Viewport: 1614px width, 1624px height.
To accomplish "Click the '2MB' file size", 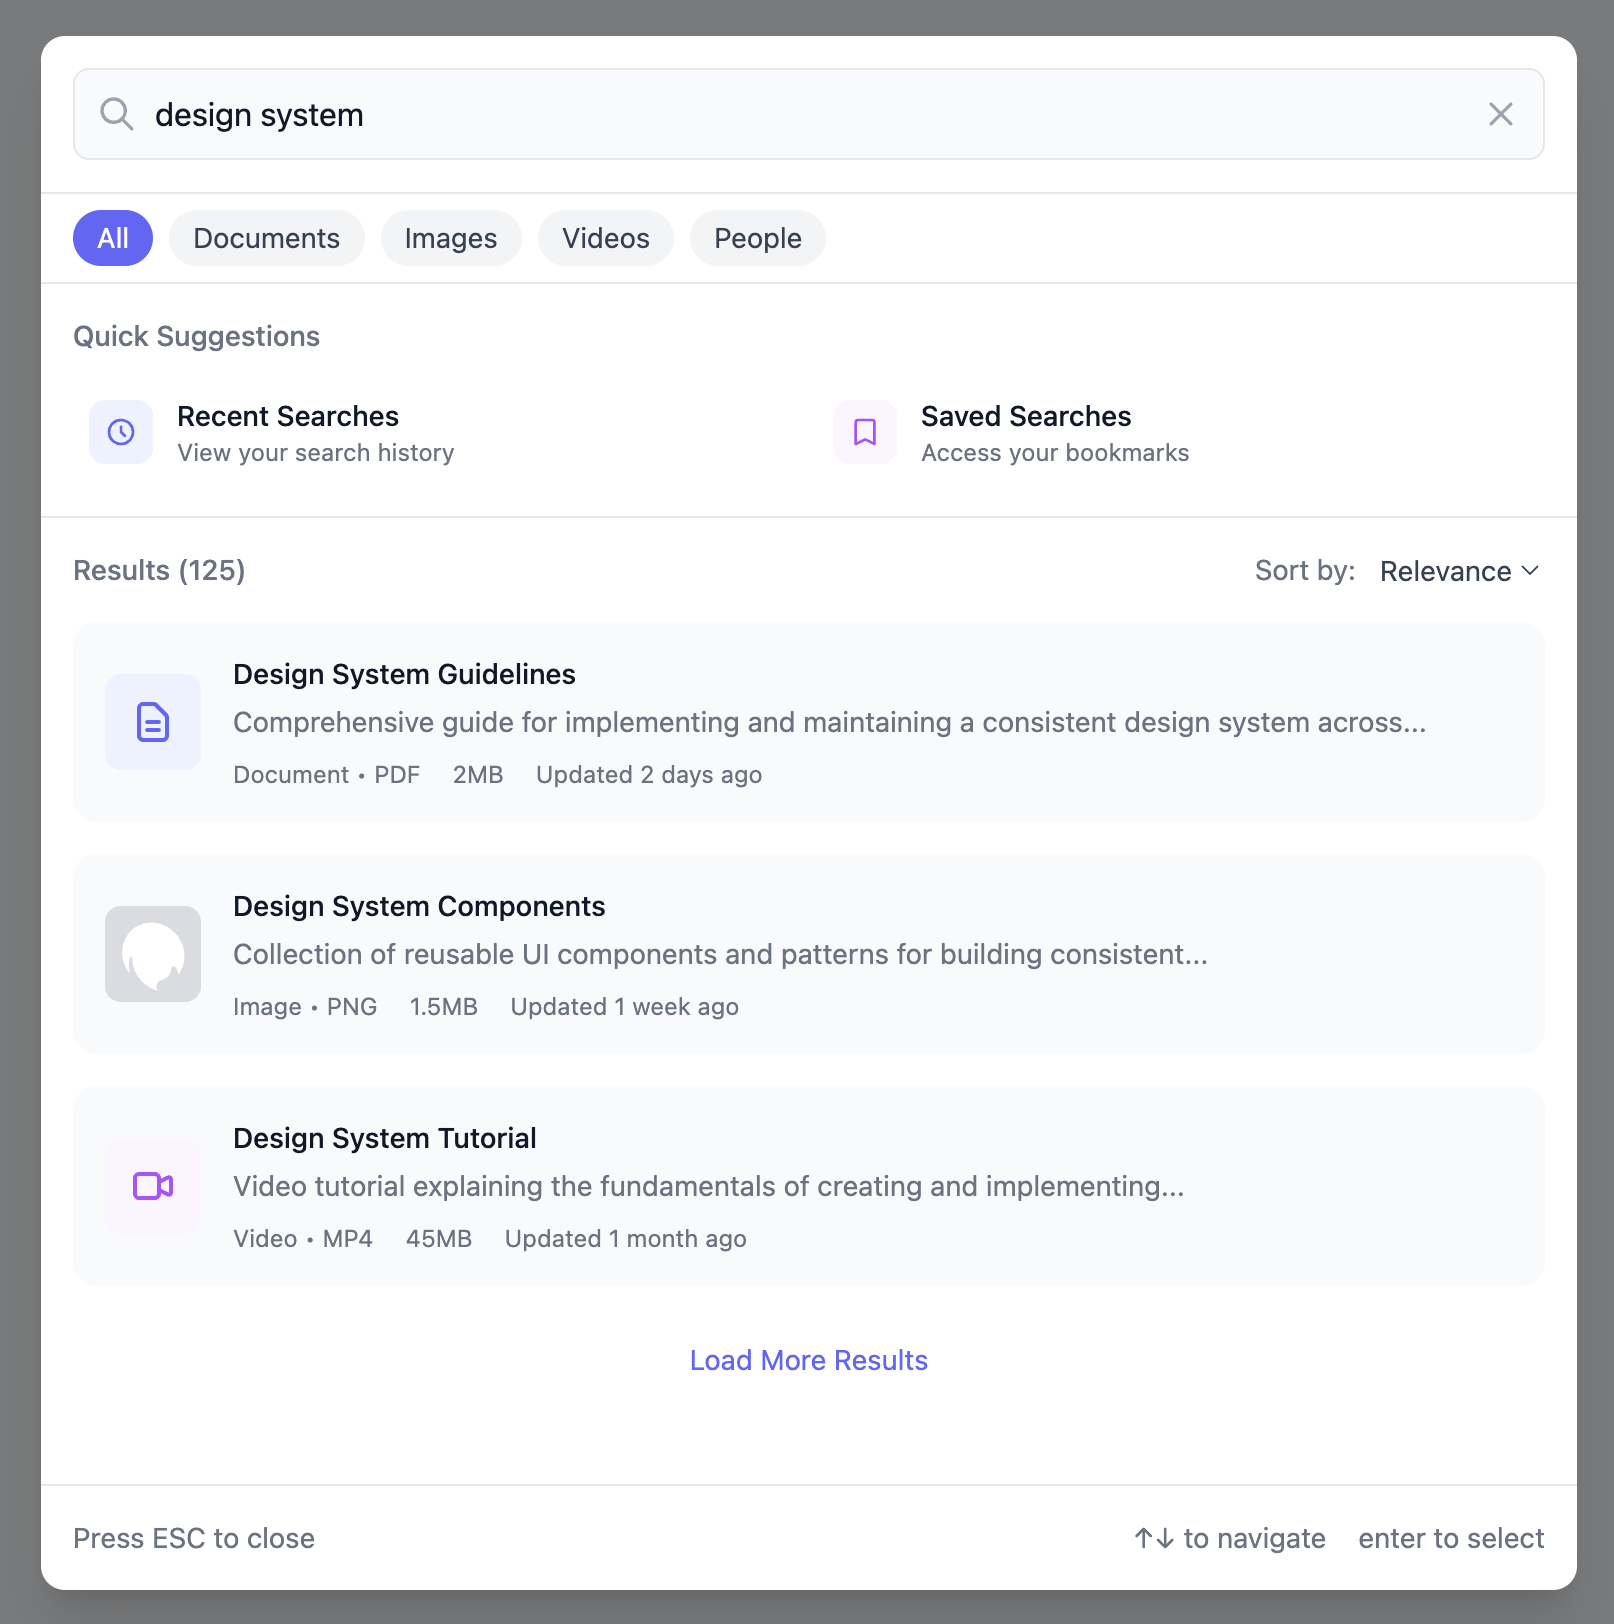I will [478, 775].
